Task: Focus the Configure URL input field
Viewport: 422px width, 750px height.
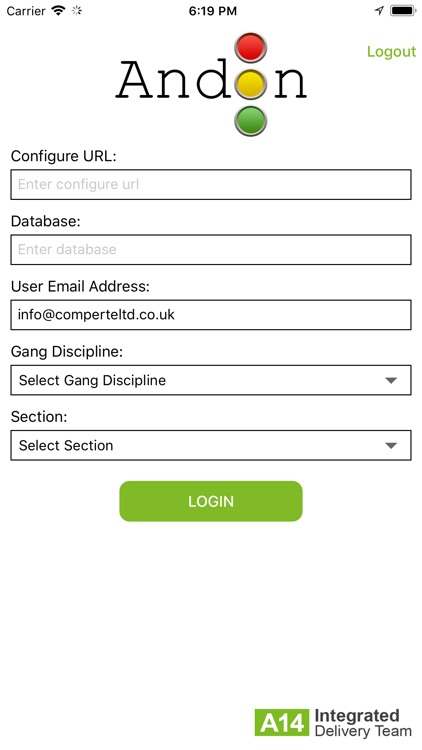Action: (211, 185)
